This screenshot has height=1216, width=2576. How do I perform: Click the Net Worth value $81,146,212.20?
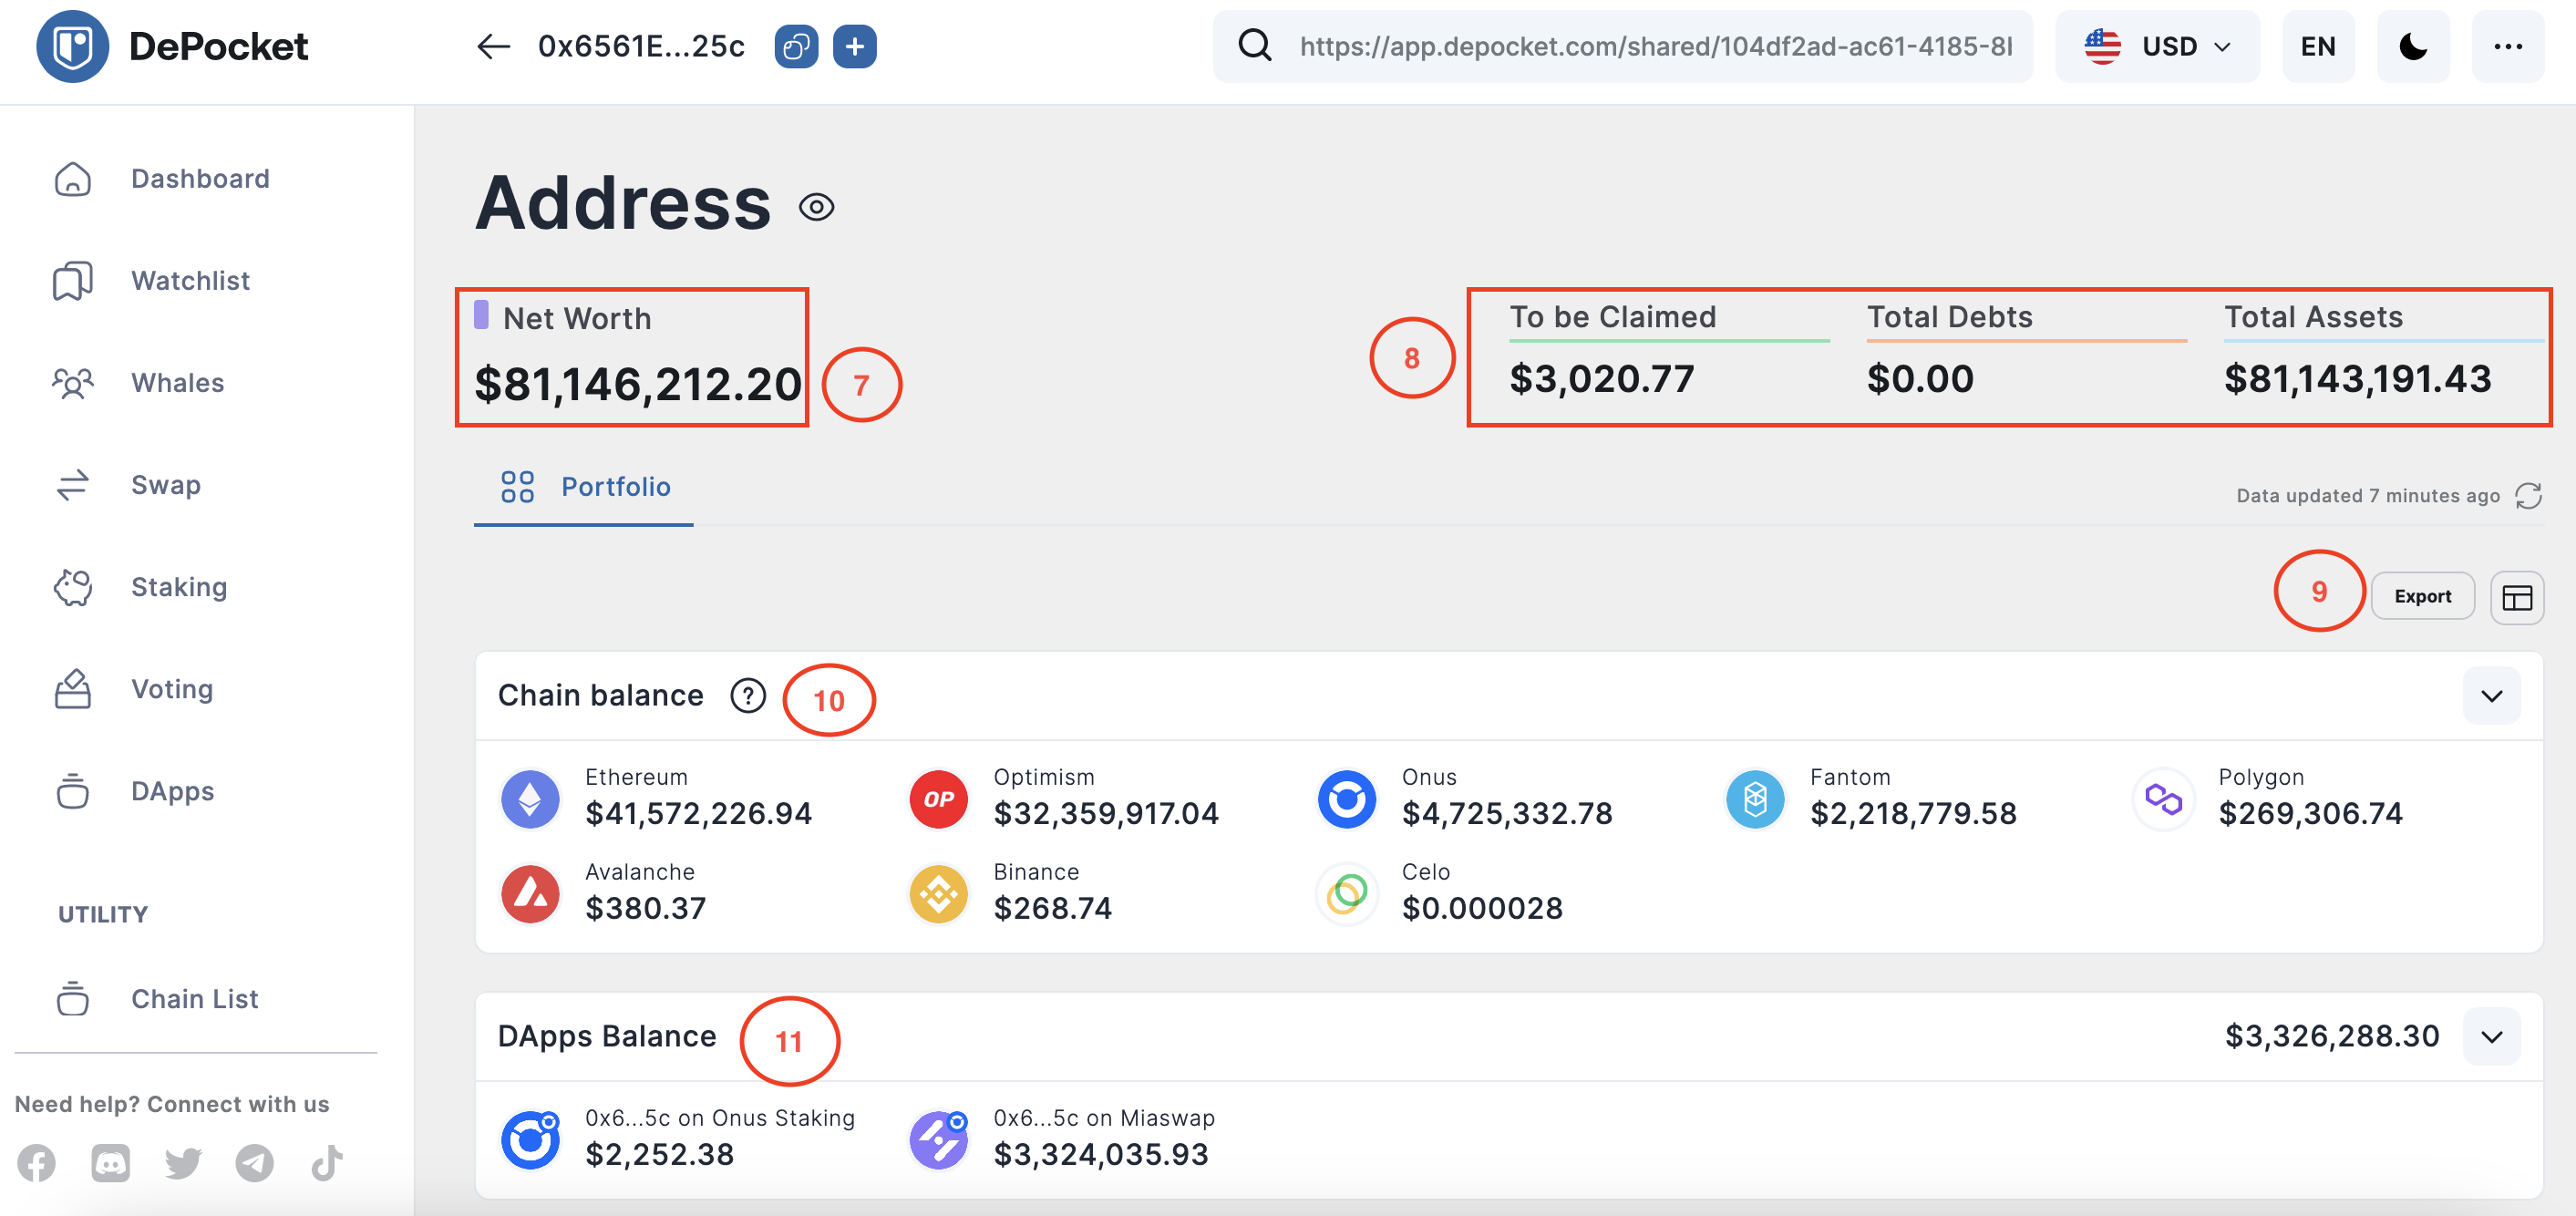pyautogui.click(x=638, y=384)
